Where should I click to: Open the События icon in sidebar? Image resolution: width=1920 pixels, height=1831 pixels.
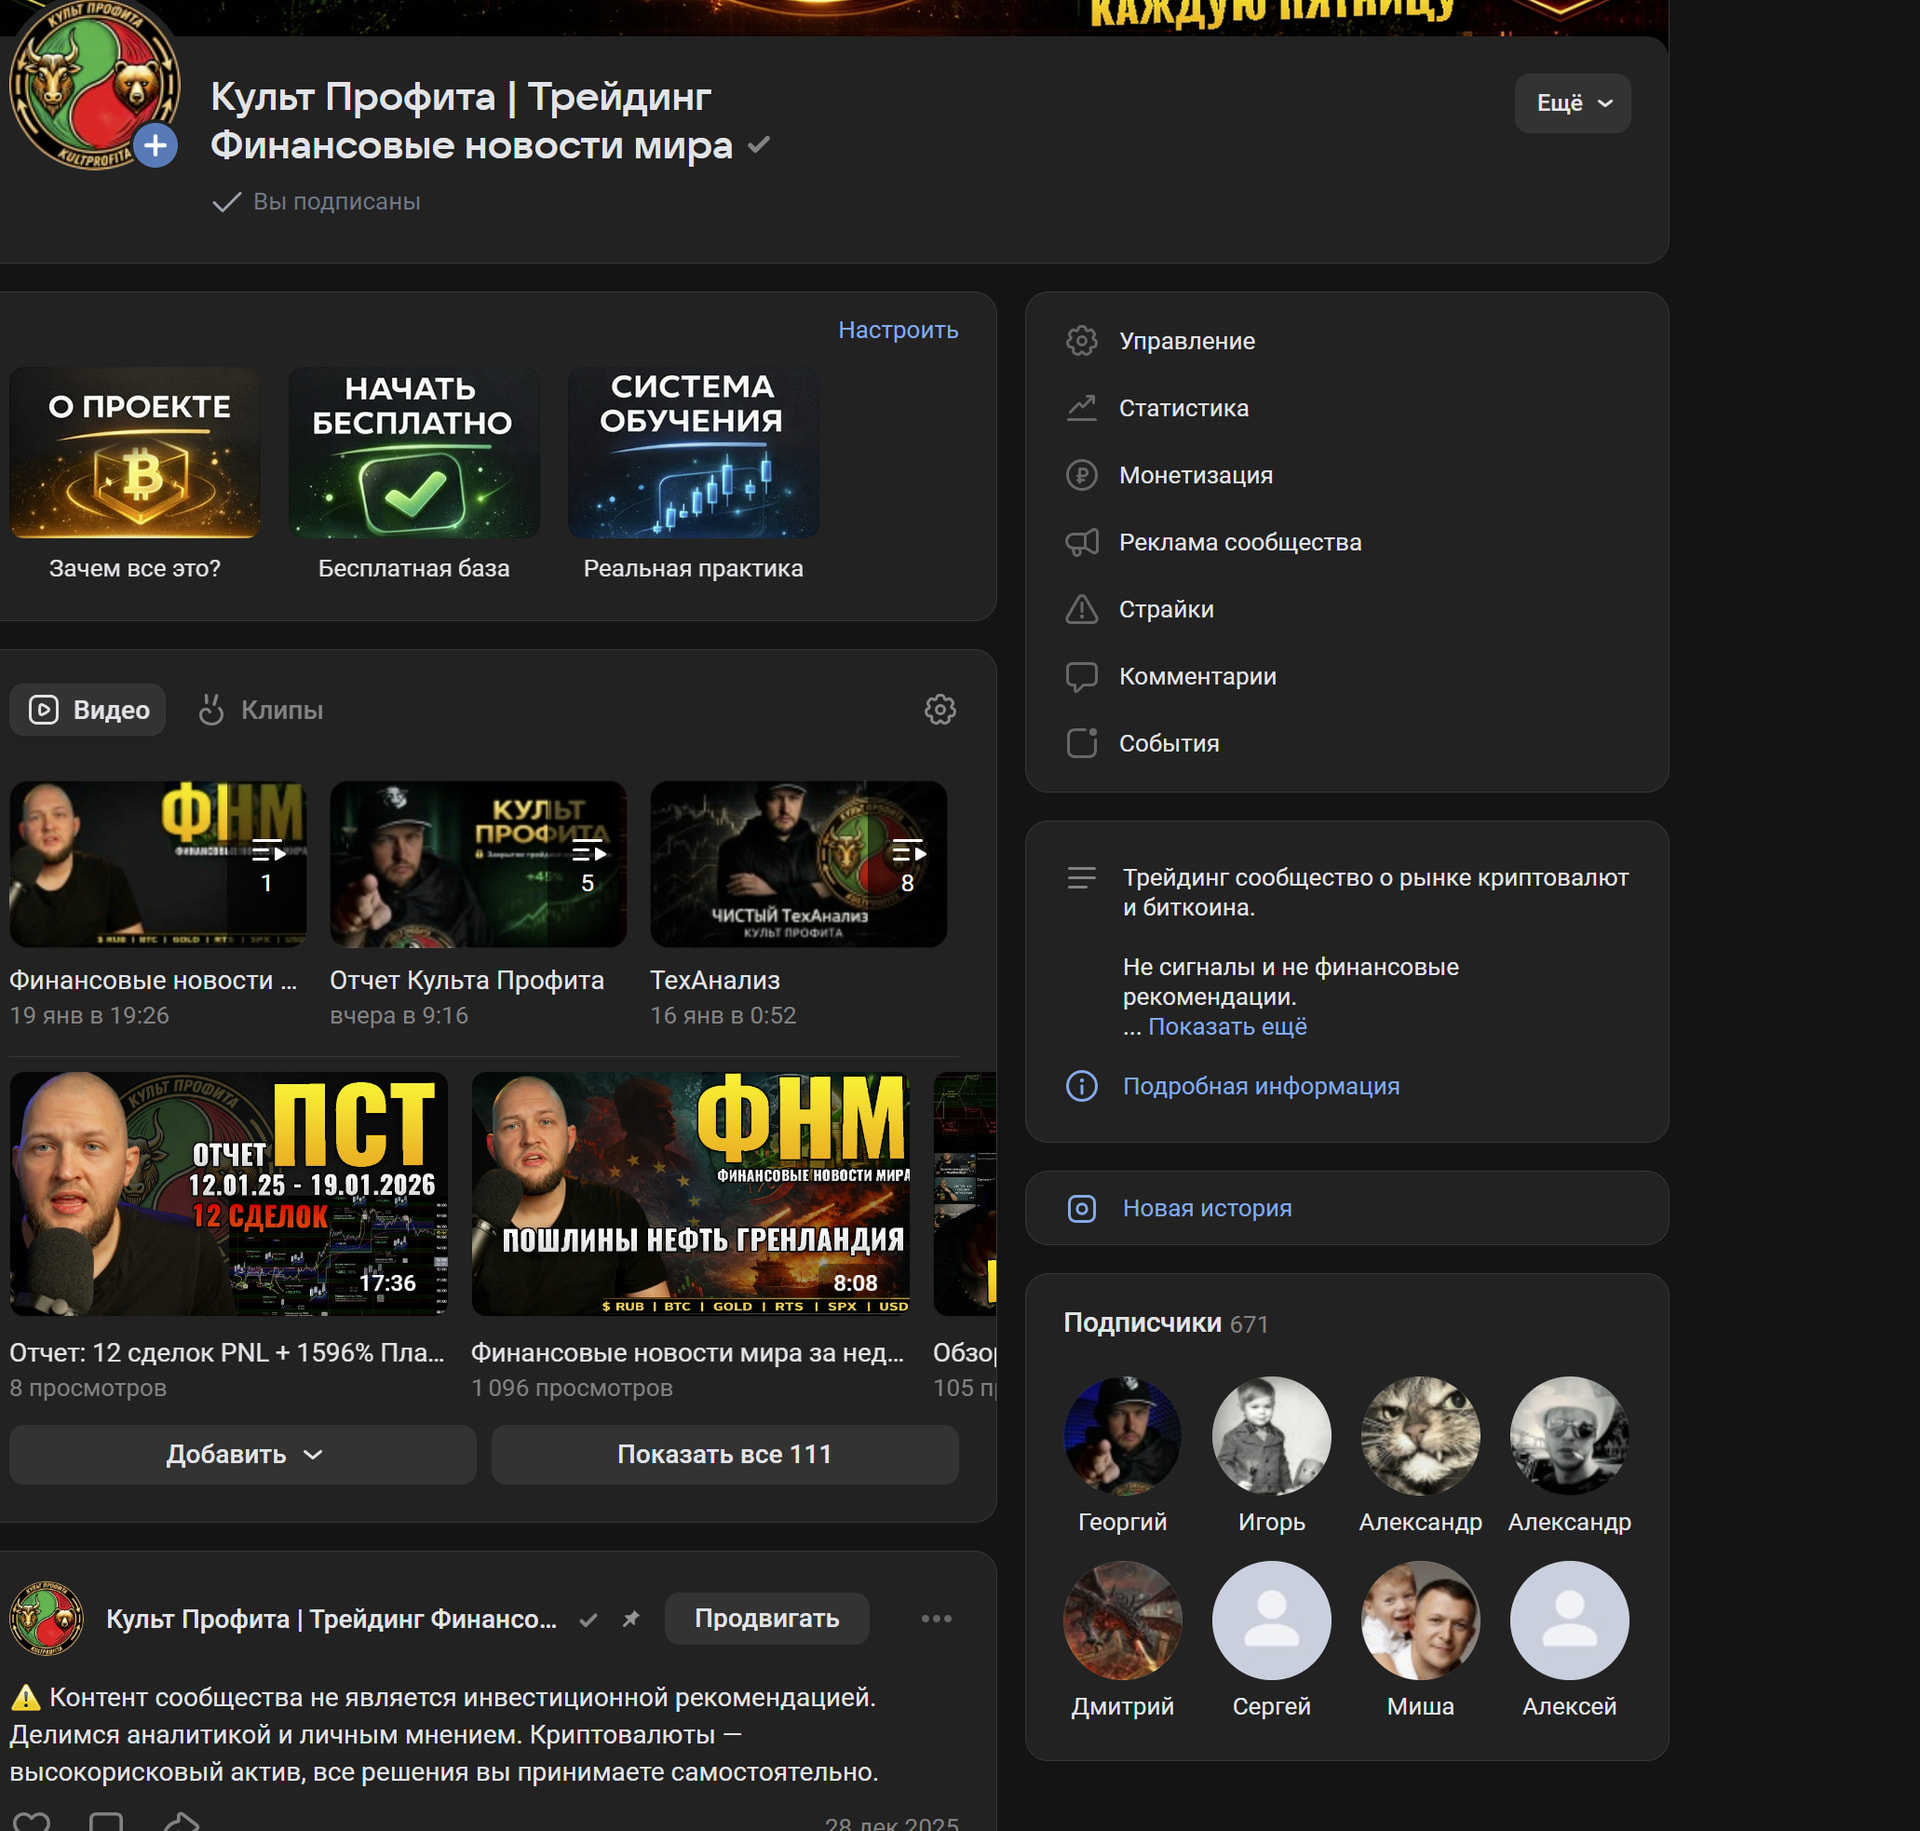coord(1081,743)
